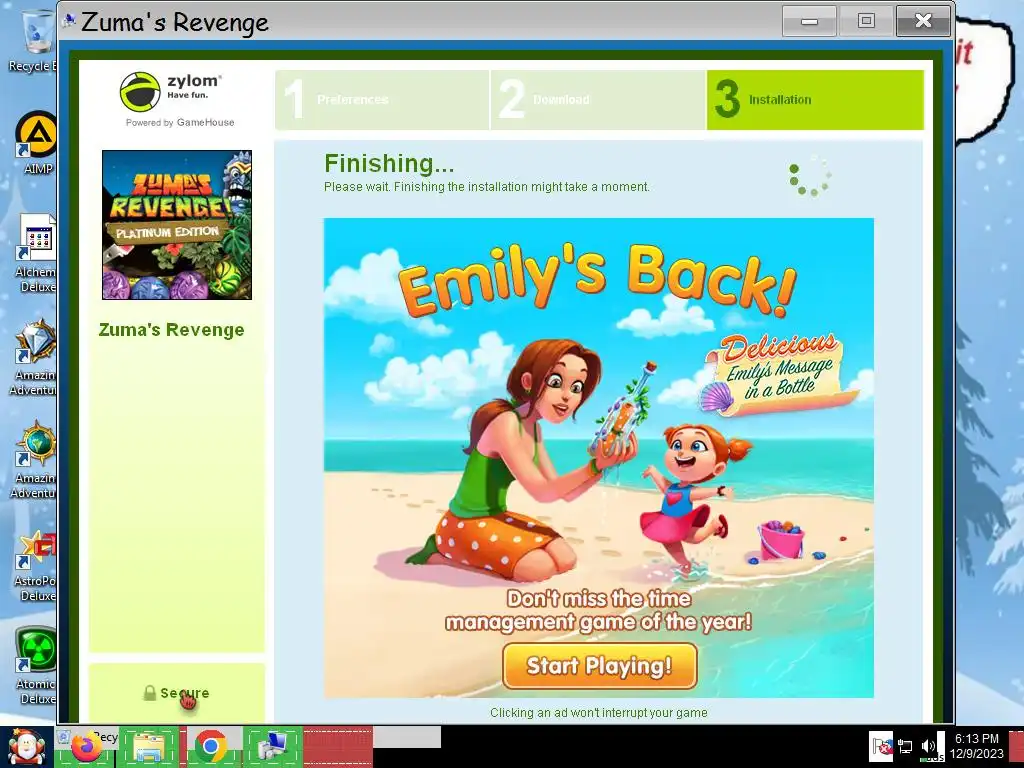Click the Finishing... heading
This screenshot has width=1024, height=768.
(x=389, y=163)
